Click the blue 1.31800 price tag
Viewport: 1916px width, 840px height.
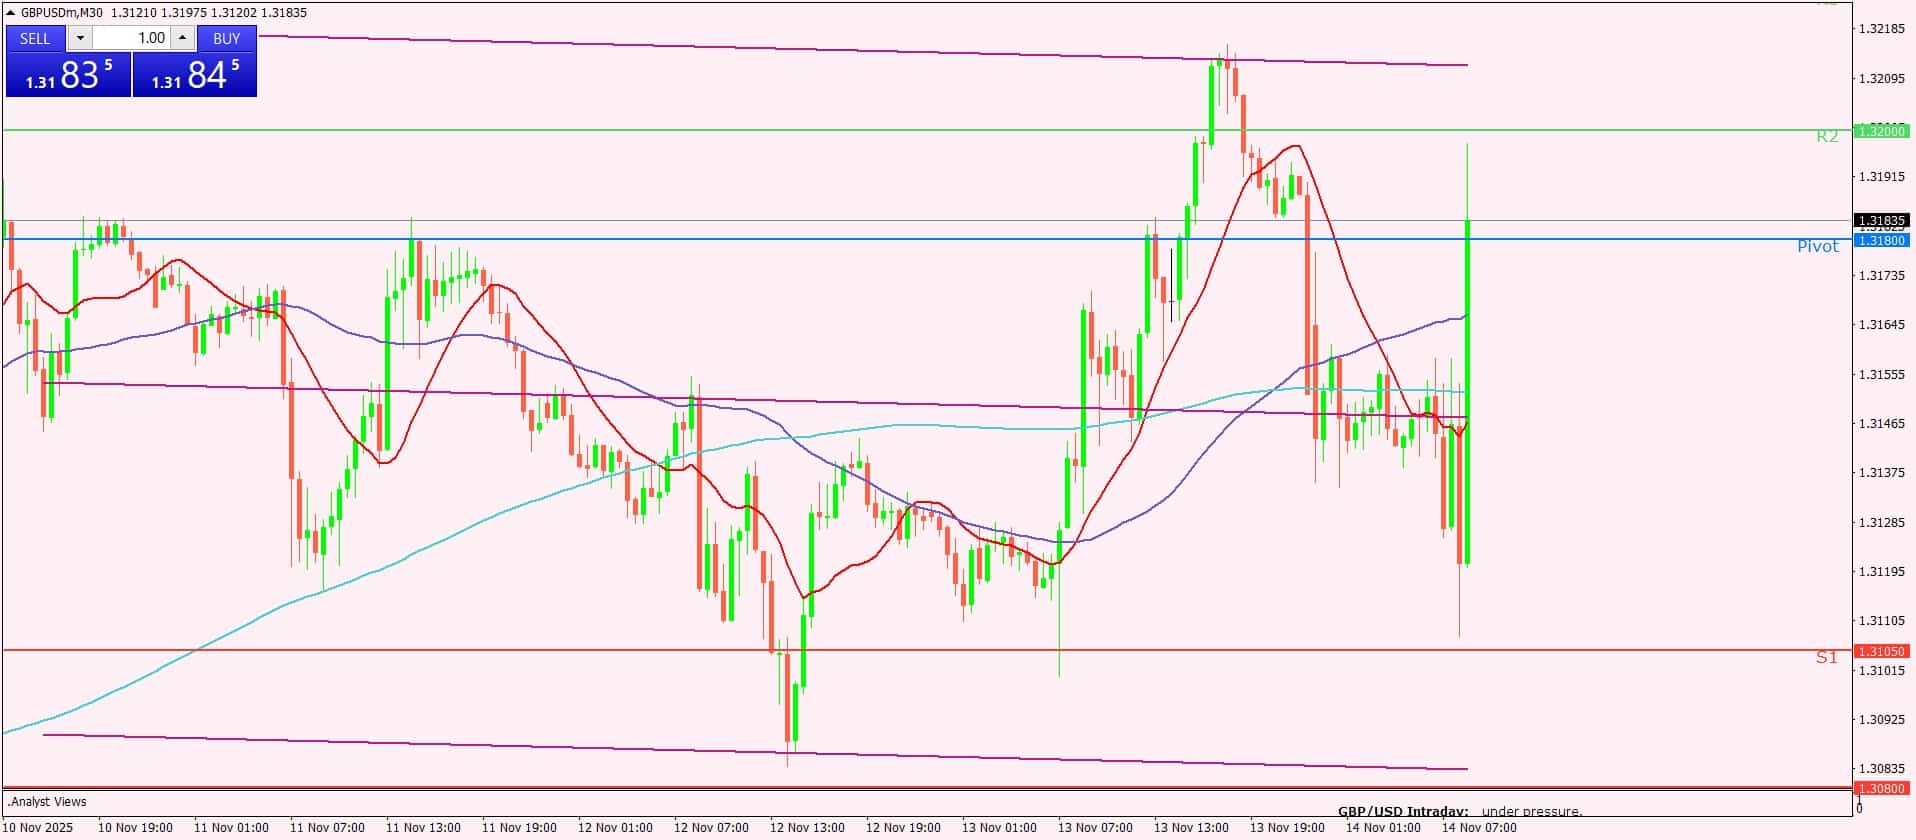point(1881,240)
